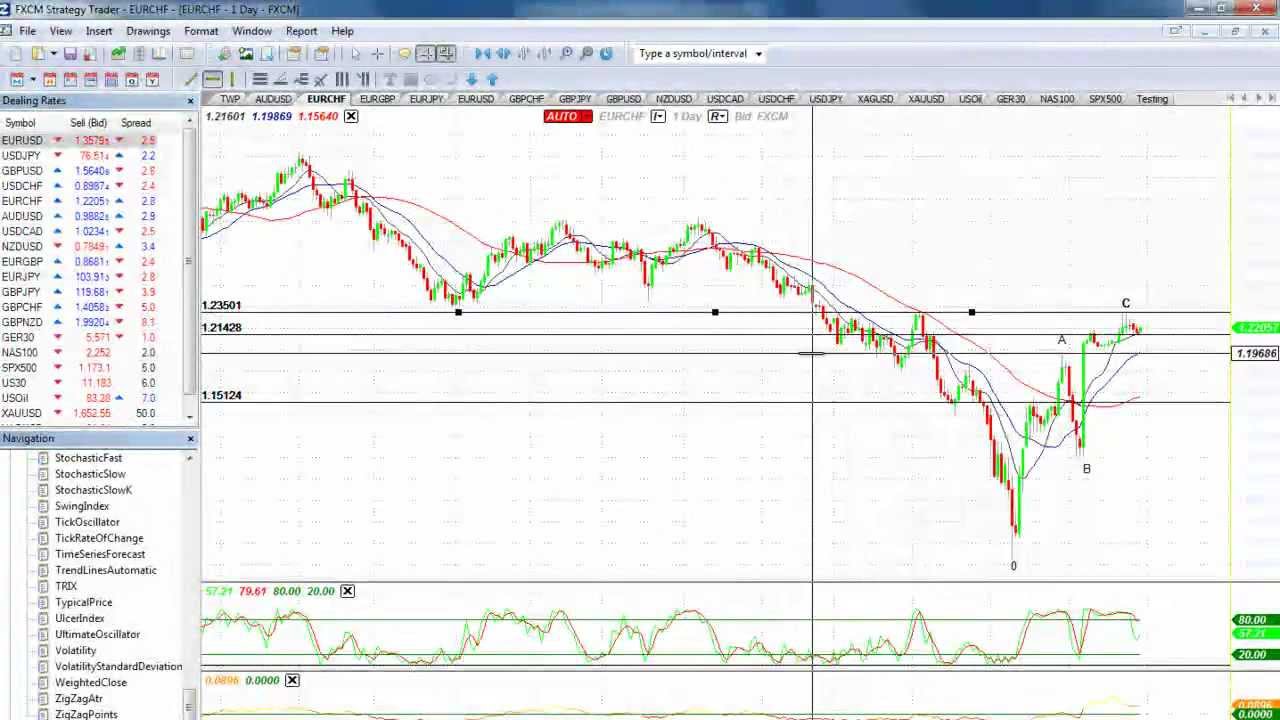Select EURUSD row in Dealing Rates
The image size is (1280, 720).
92,140
